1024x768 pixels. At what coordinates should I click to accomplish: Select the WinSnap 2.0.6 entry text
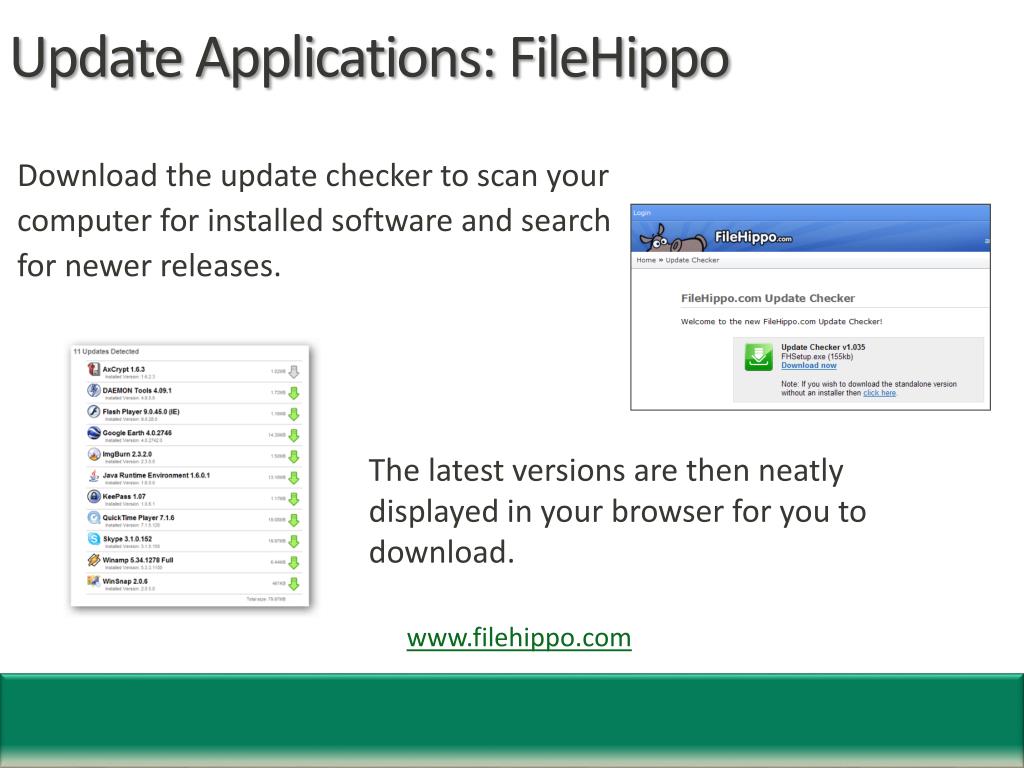[125, 581]
